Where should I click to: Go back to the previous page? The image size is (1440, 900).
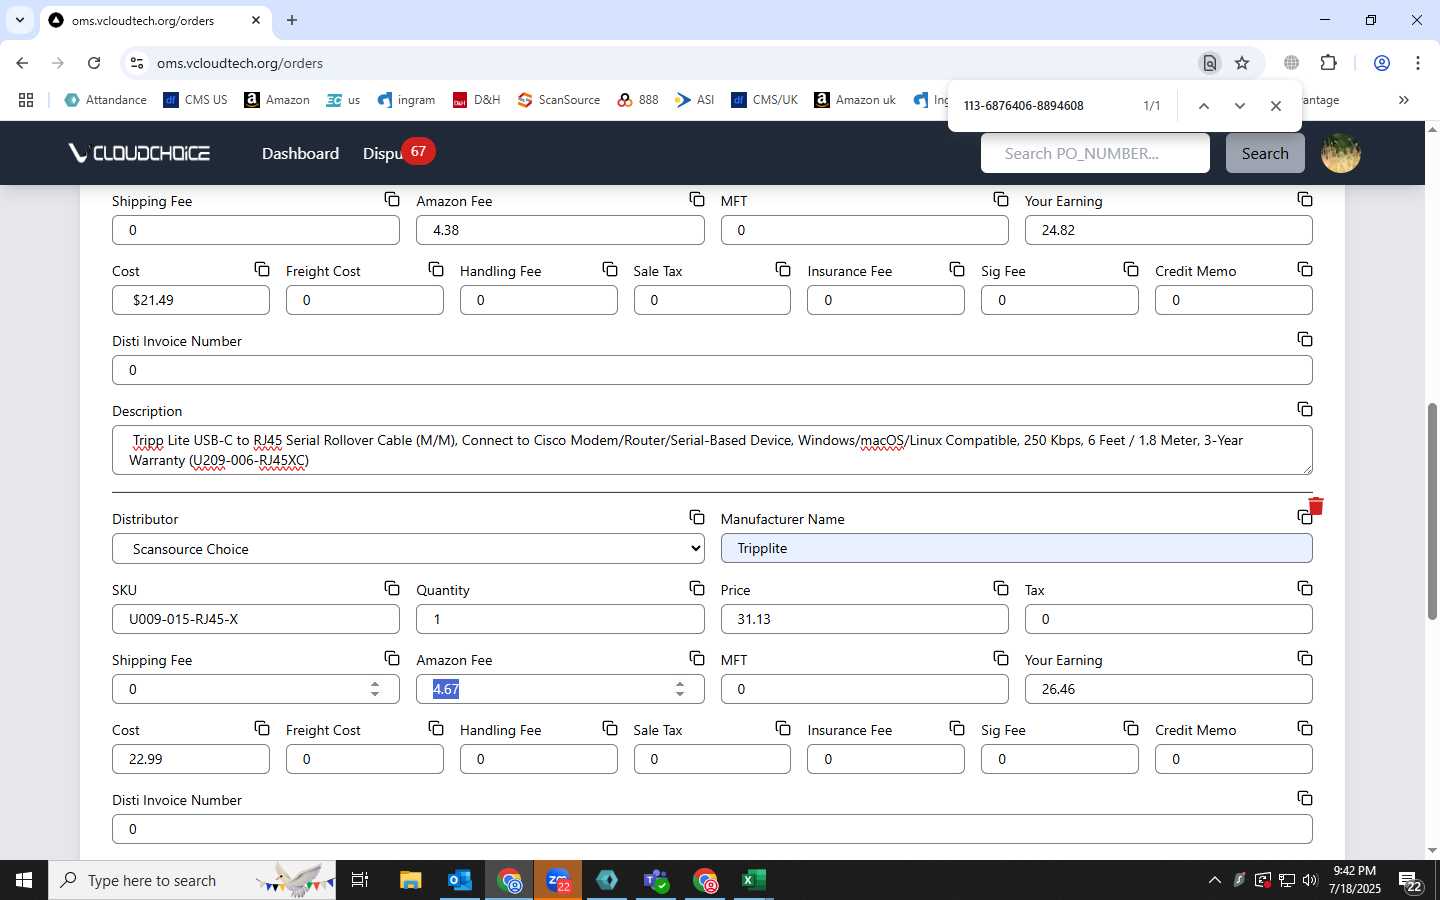click(x=22, y=63)
